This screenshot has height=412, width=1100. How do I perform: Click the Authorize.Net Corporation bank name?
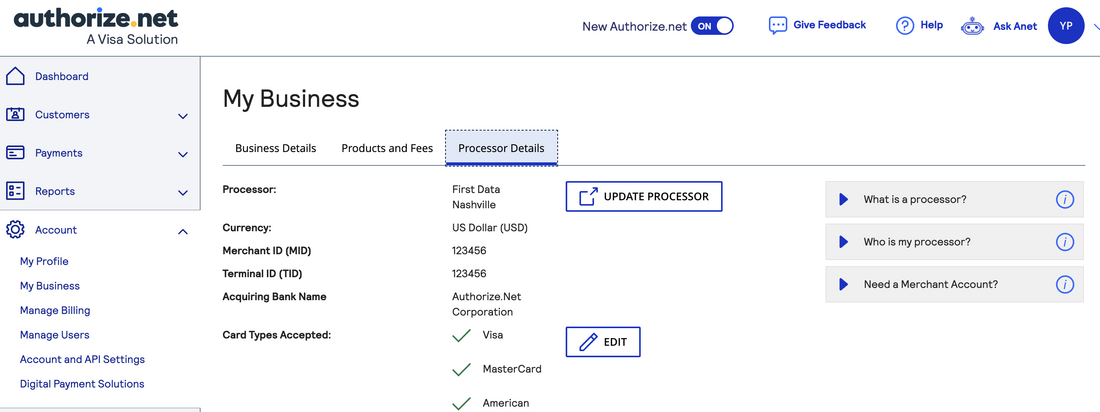coord(487,304)
